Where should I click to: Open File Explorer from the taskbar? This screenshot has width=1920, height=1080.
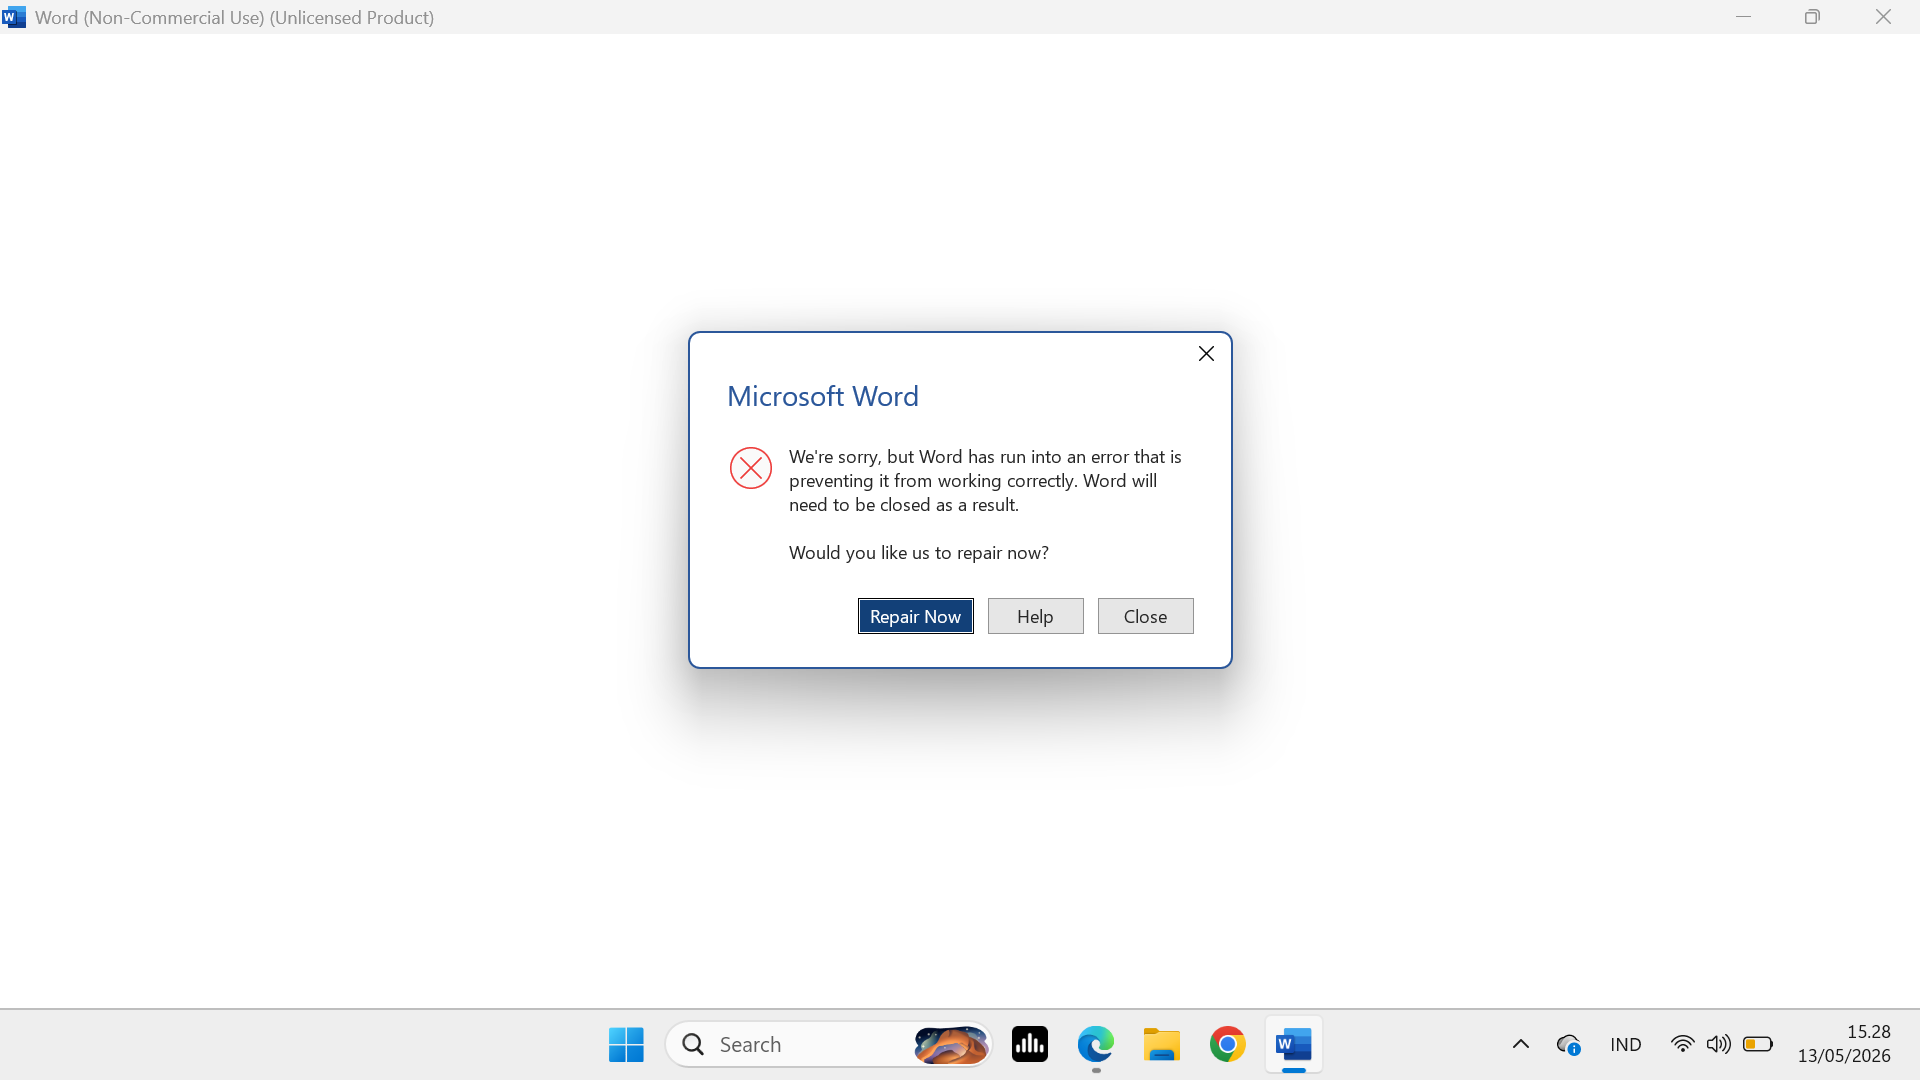point(1161,1044)
